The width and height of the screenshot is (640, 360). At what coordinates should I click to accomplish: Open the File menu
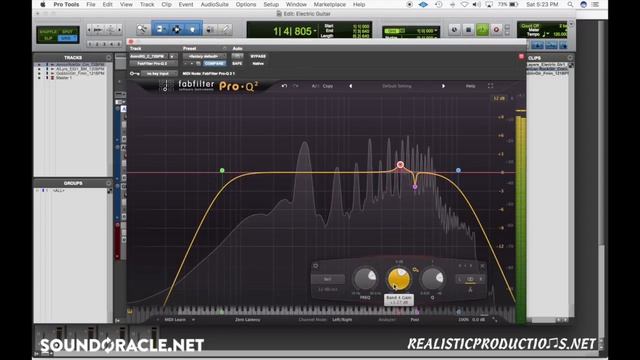91,4
